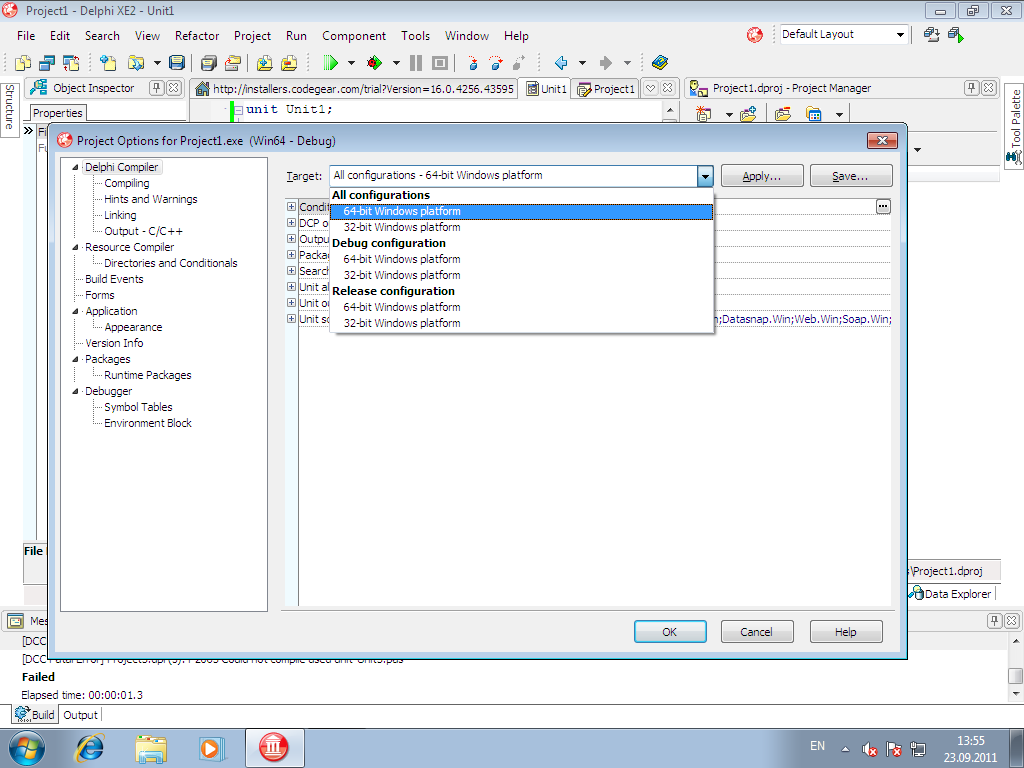The image size is (1024, 768).
Task: Click the Program Reset stop icon
Action: (440, 63)
